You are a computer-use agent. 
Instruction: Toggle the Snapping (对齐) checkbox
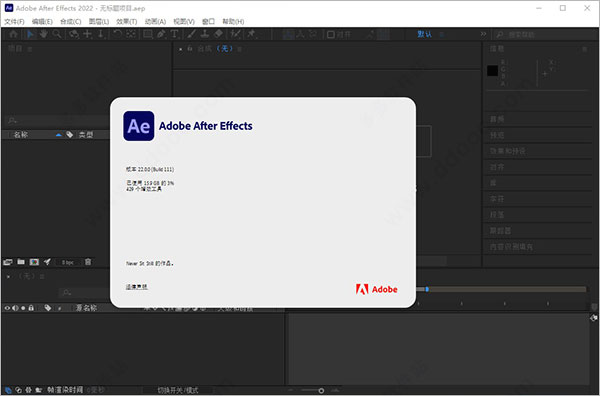click(331, 34)
